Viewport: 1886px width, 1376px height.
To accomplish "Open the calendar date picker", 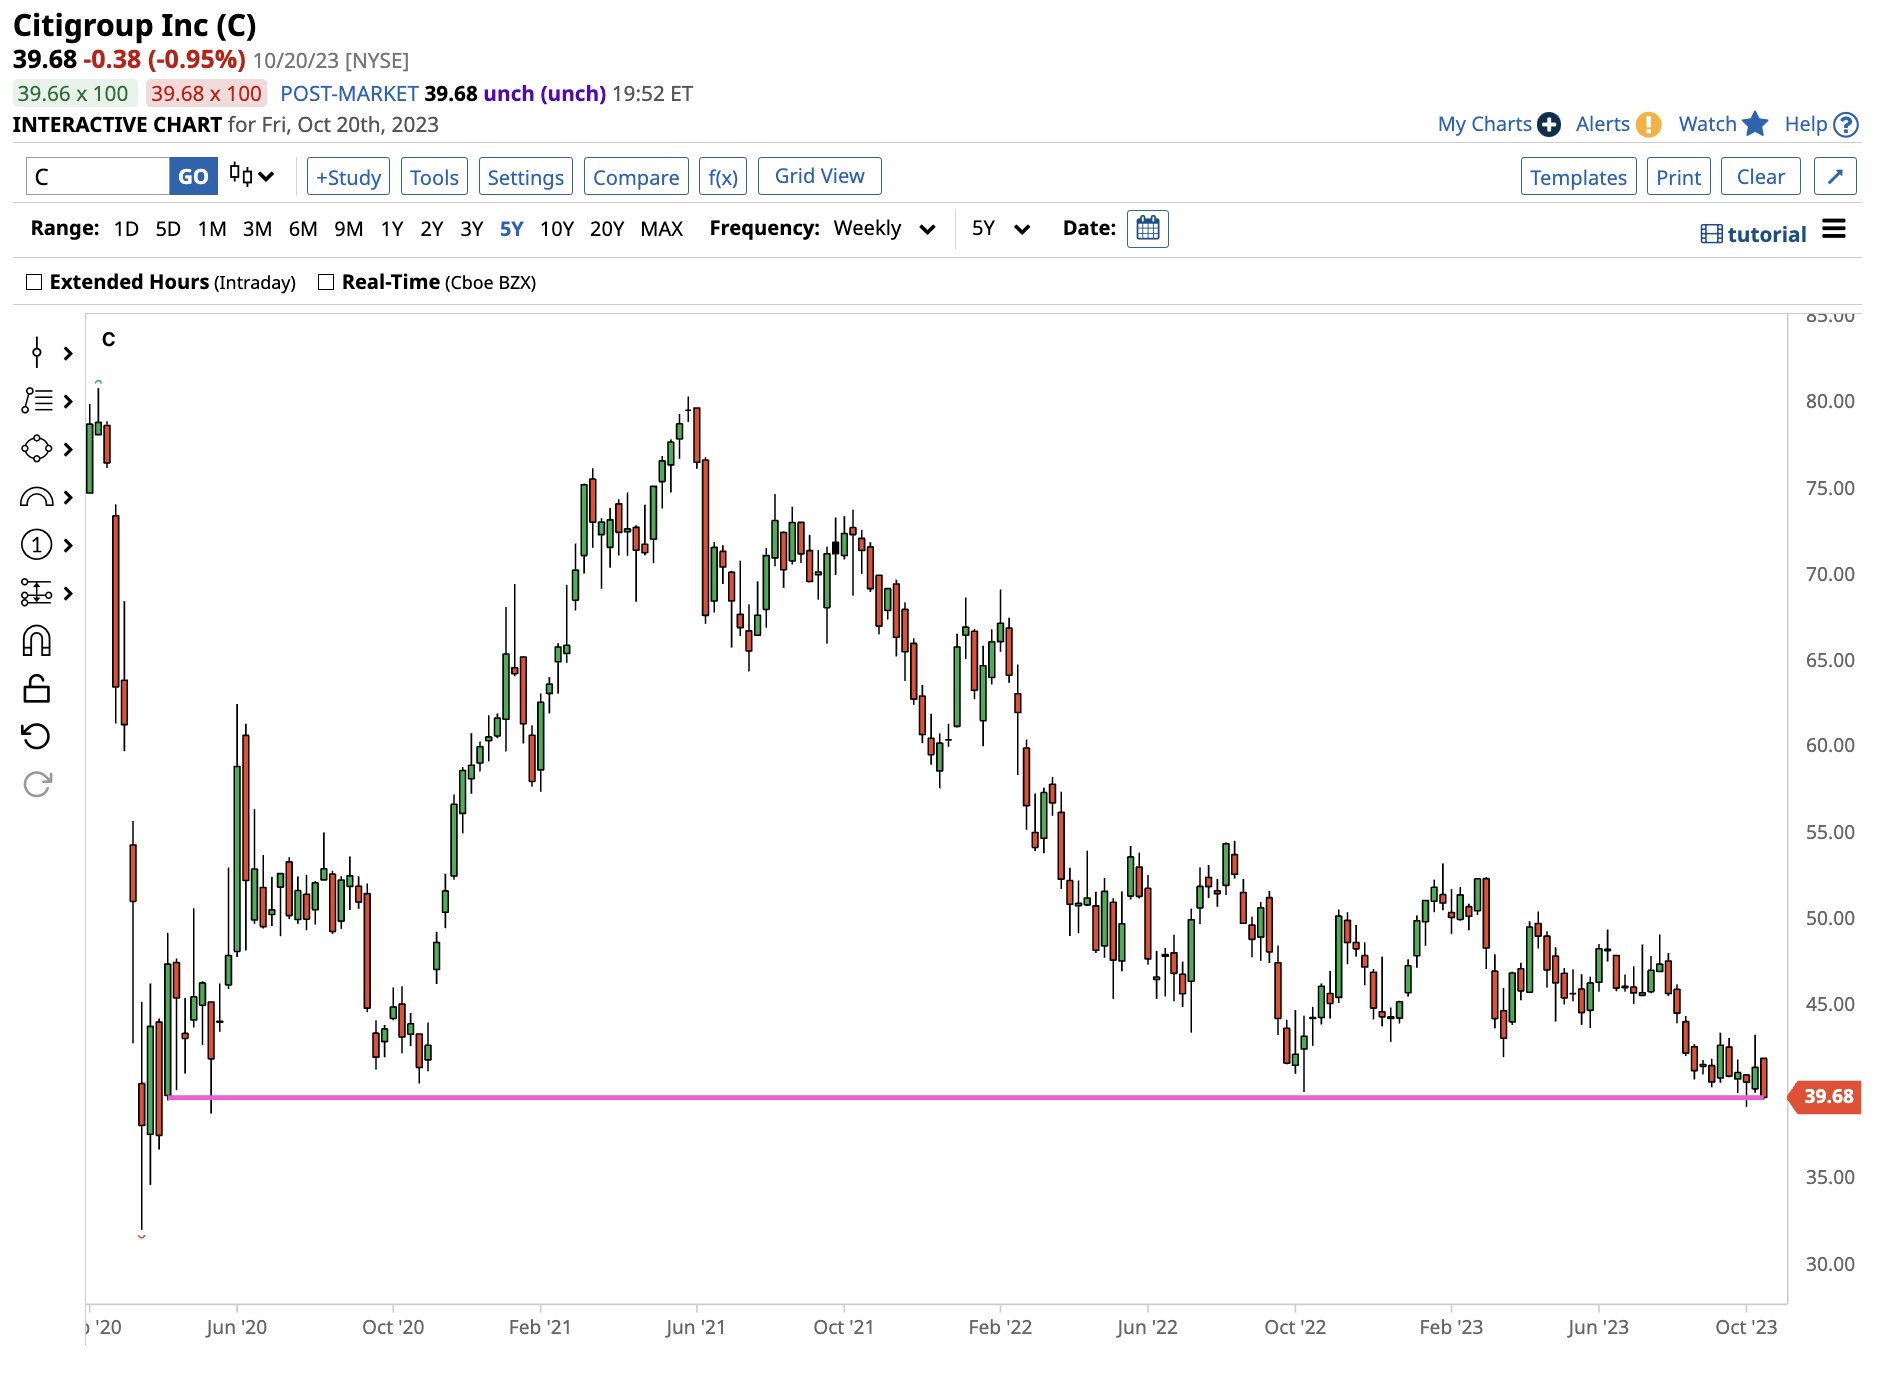I will point(1148,228).
